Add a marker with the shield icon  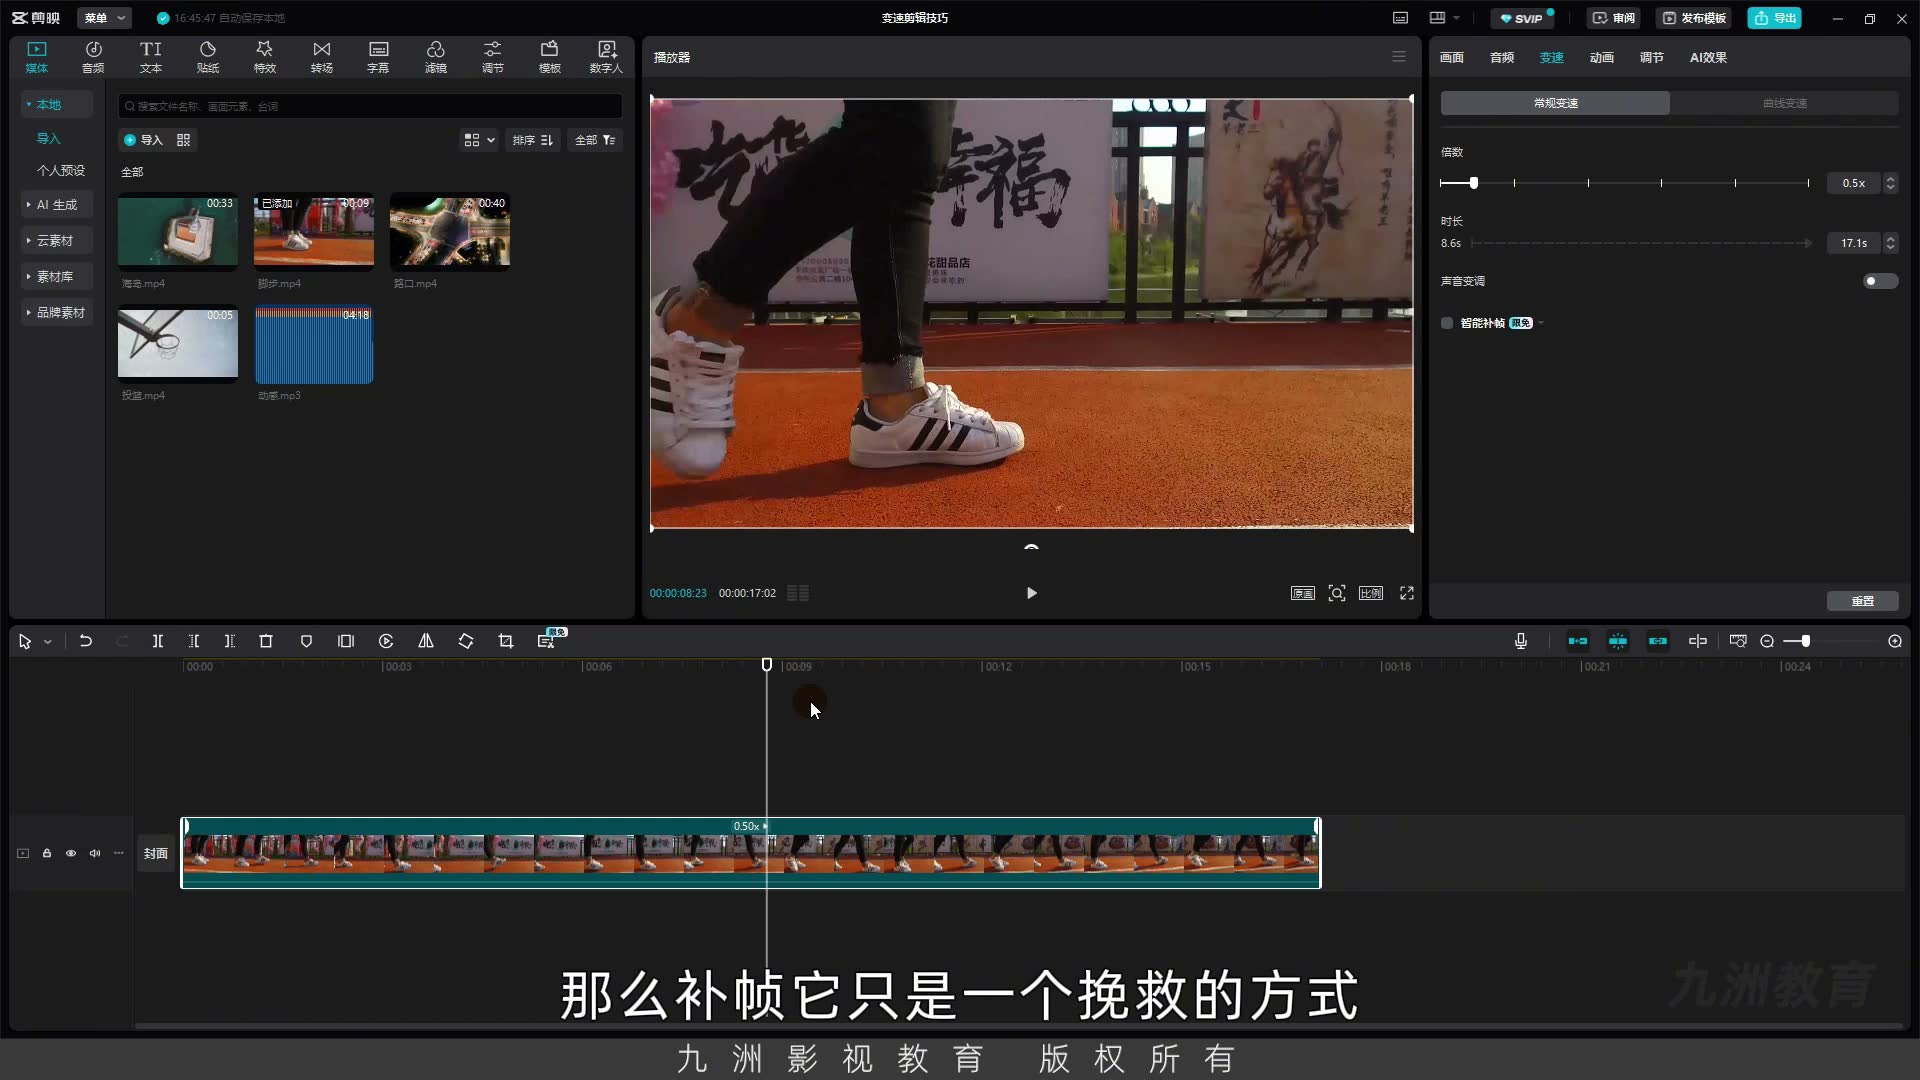click(x=306, y=641)
